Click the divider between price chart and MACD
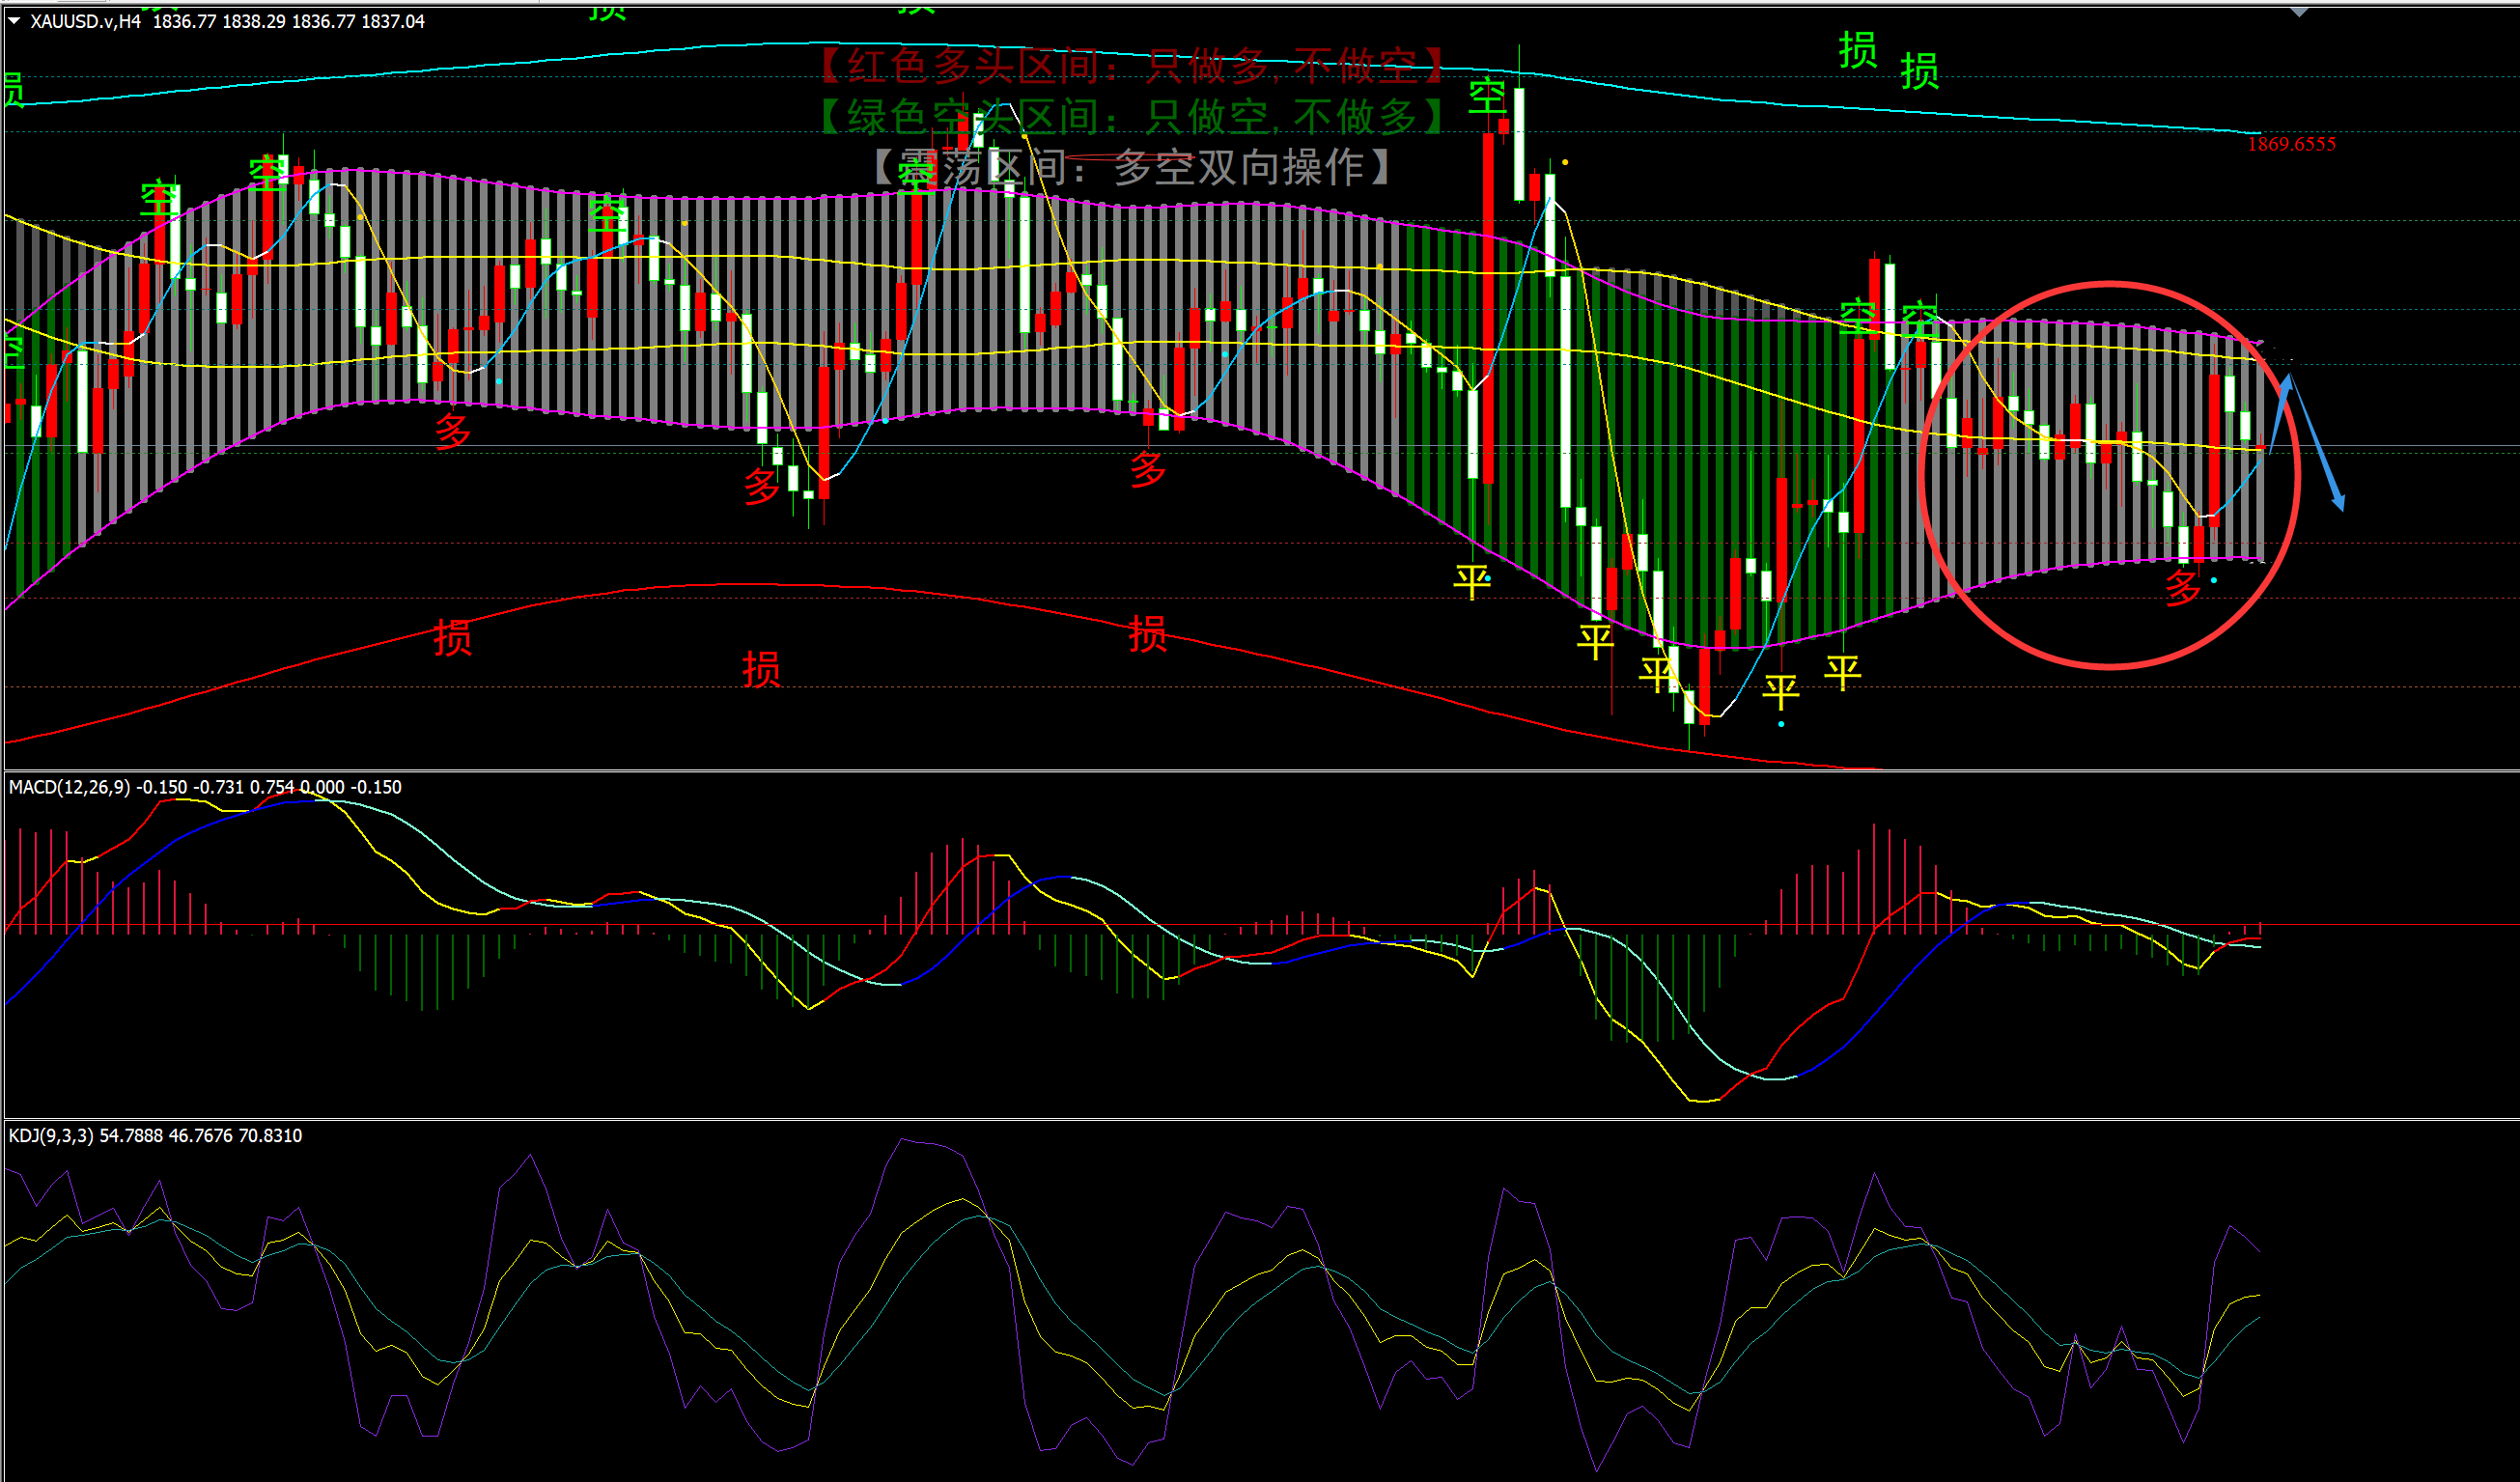Image resolution: width=2520 pixels, height=1482 pixels. [x=1260, y=770]
